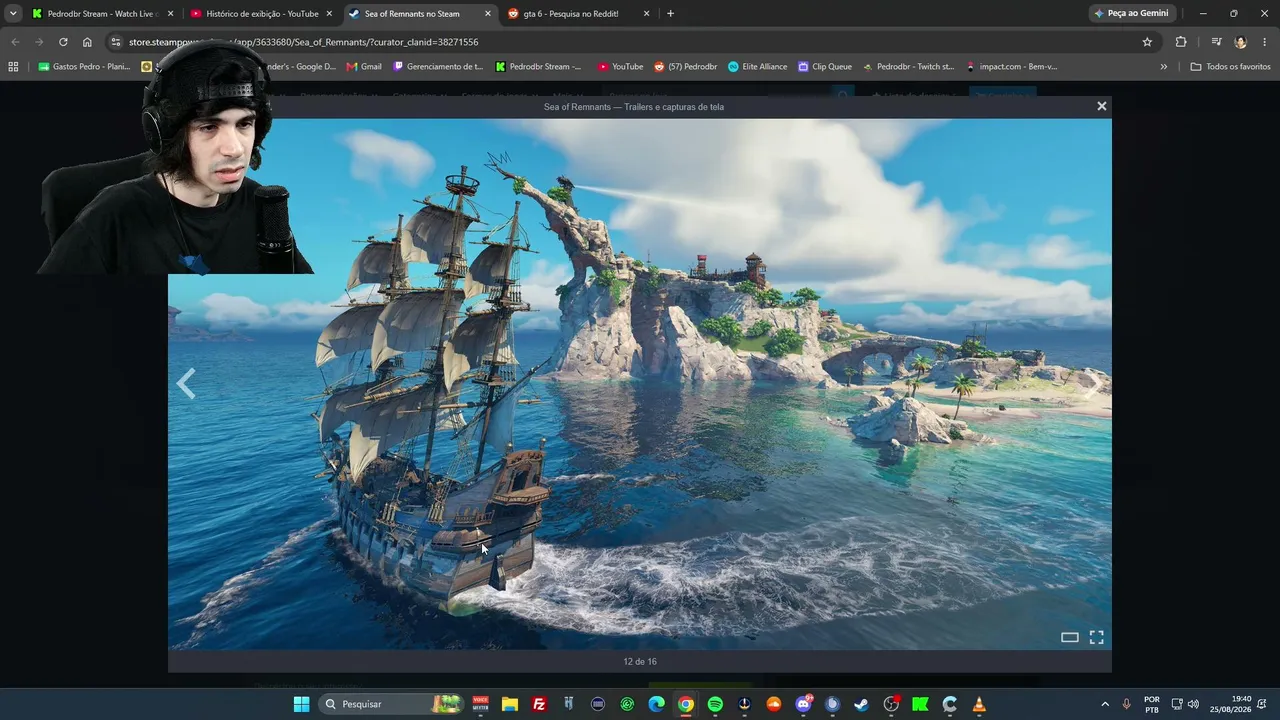Expand the hidden bookmarks overflow chevron
This screenshot has width=1280, height=720.
click(1163, 67)
